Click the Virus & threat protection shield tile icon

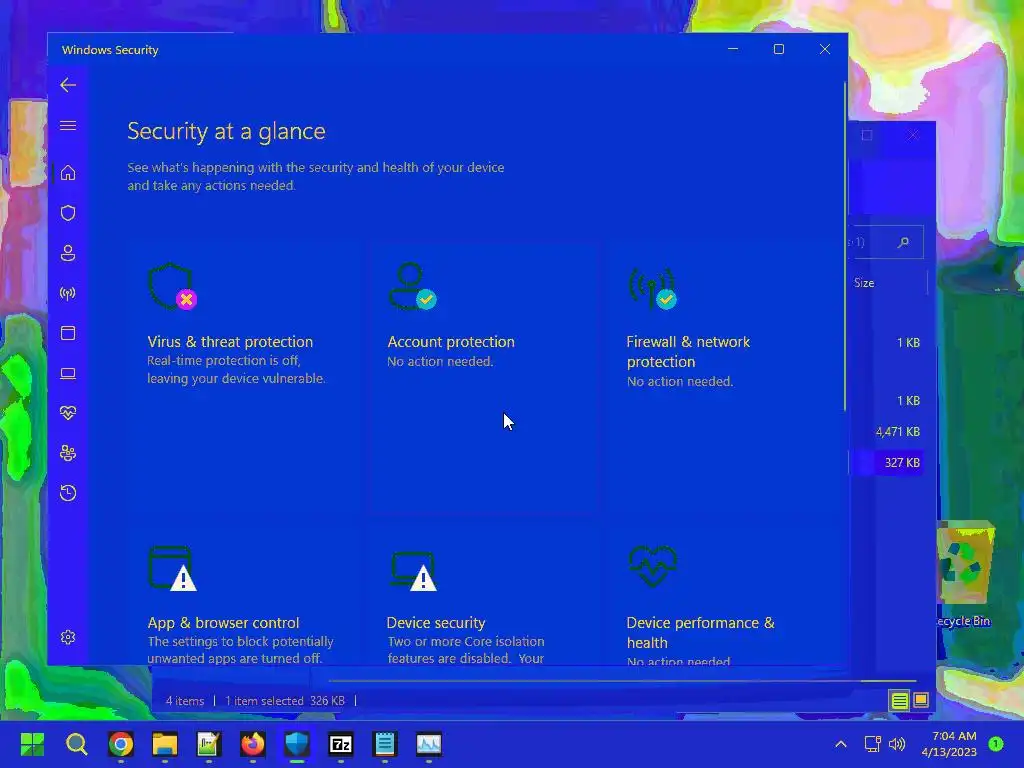point(172,287)
